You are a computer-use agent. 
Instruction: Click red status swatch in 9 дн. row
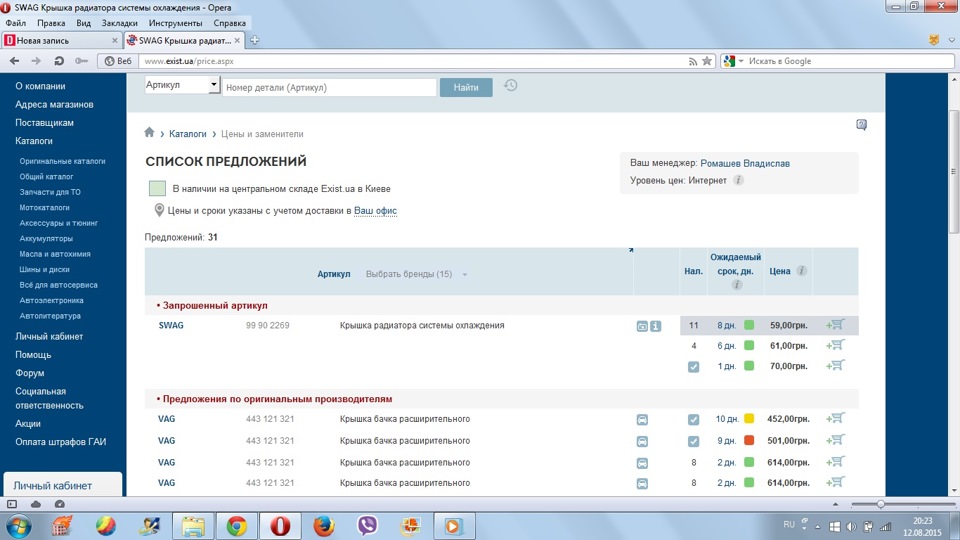(x=749, y=440)
